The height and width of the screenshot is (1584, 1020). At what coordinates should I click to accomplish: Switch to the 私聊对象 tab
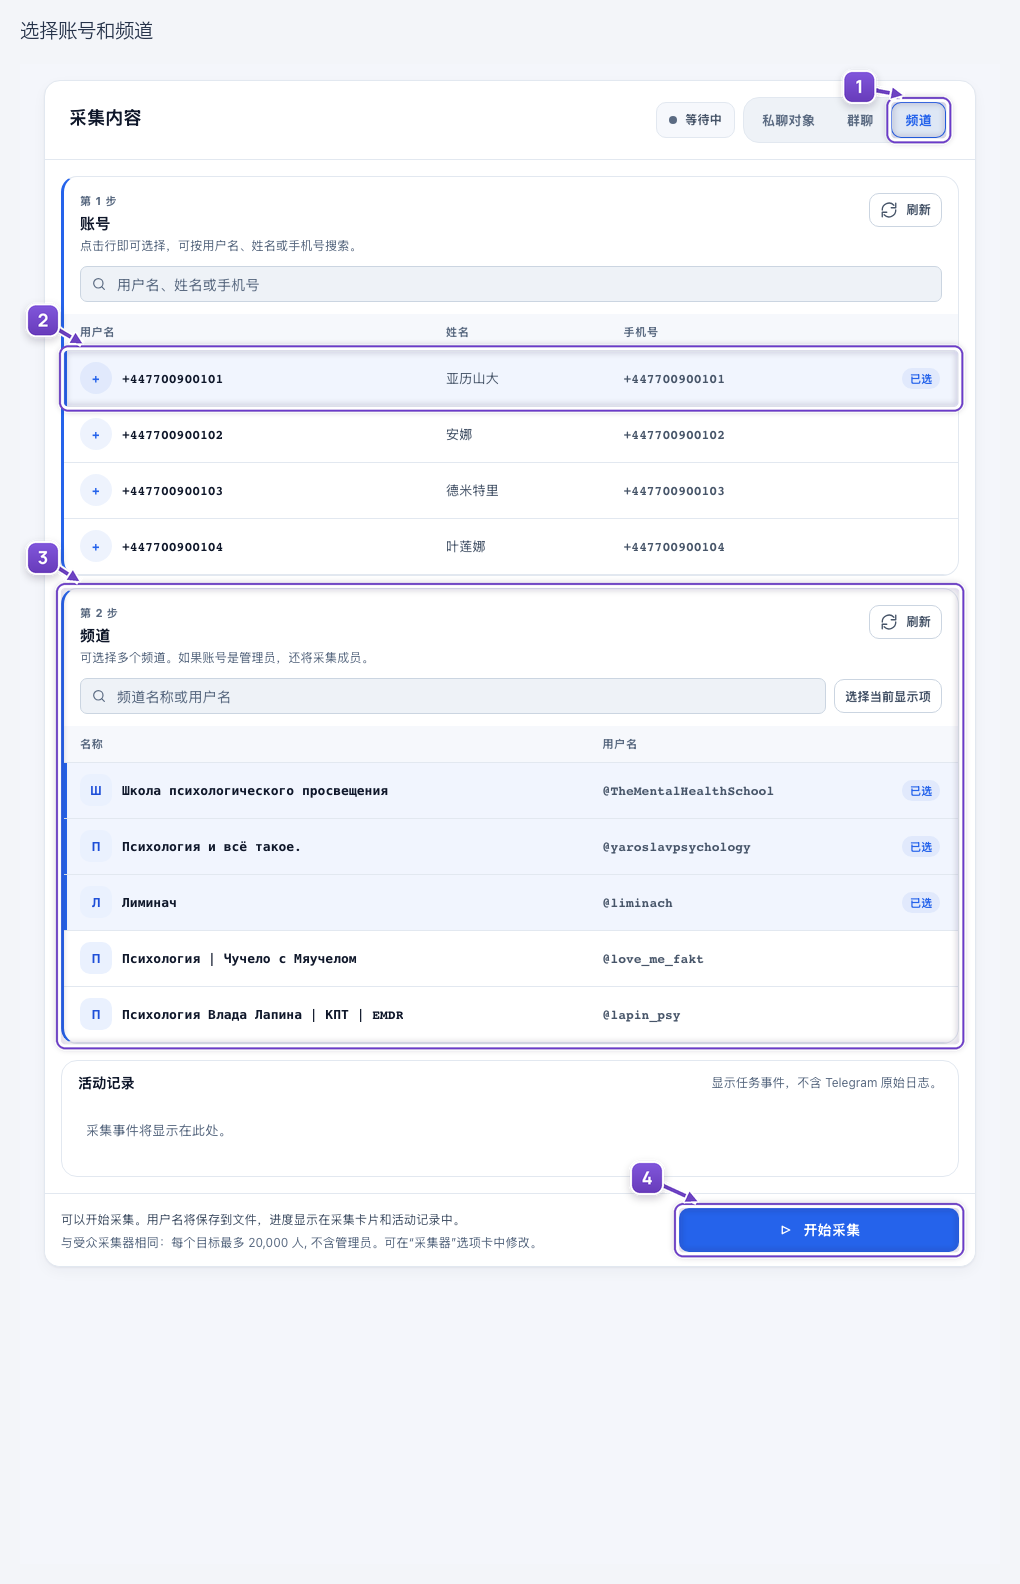(x=788, y=120)
